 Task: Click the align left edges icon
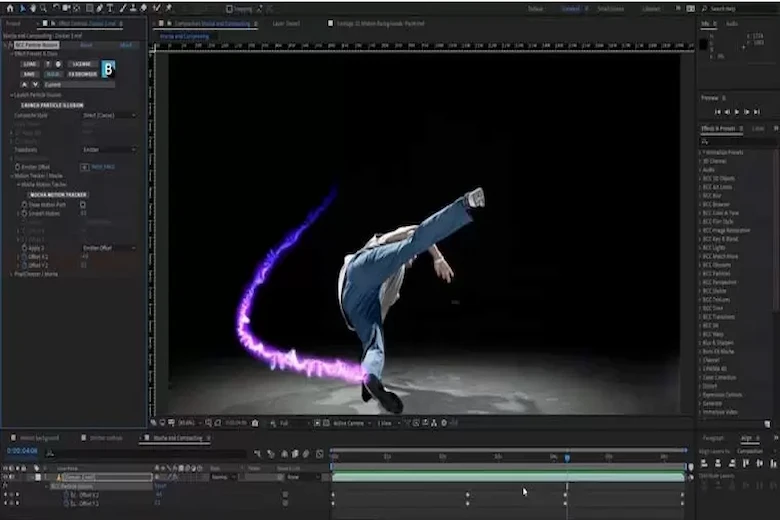tap(704, 463)
